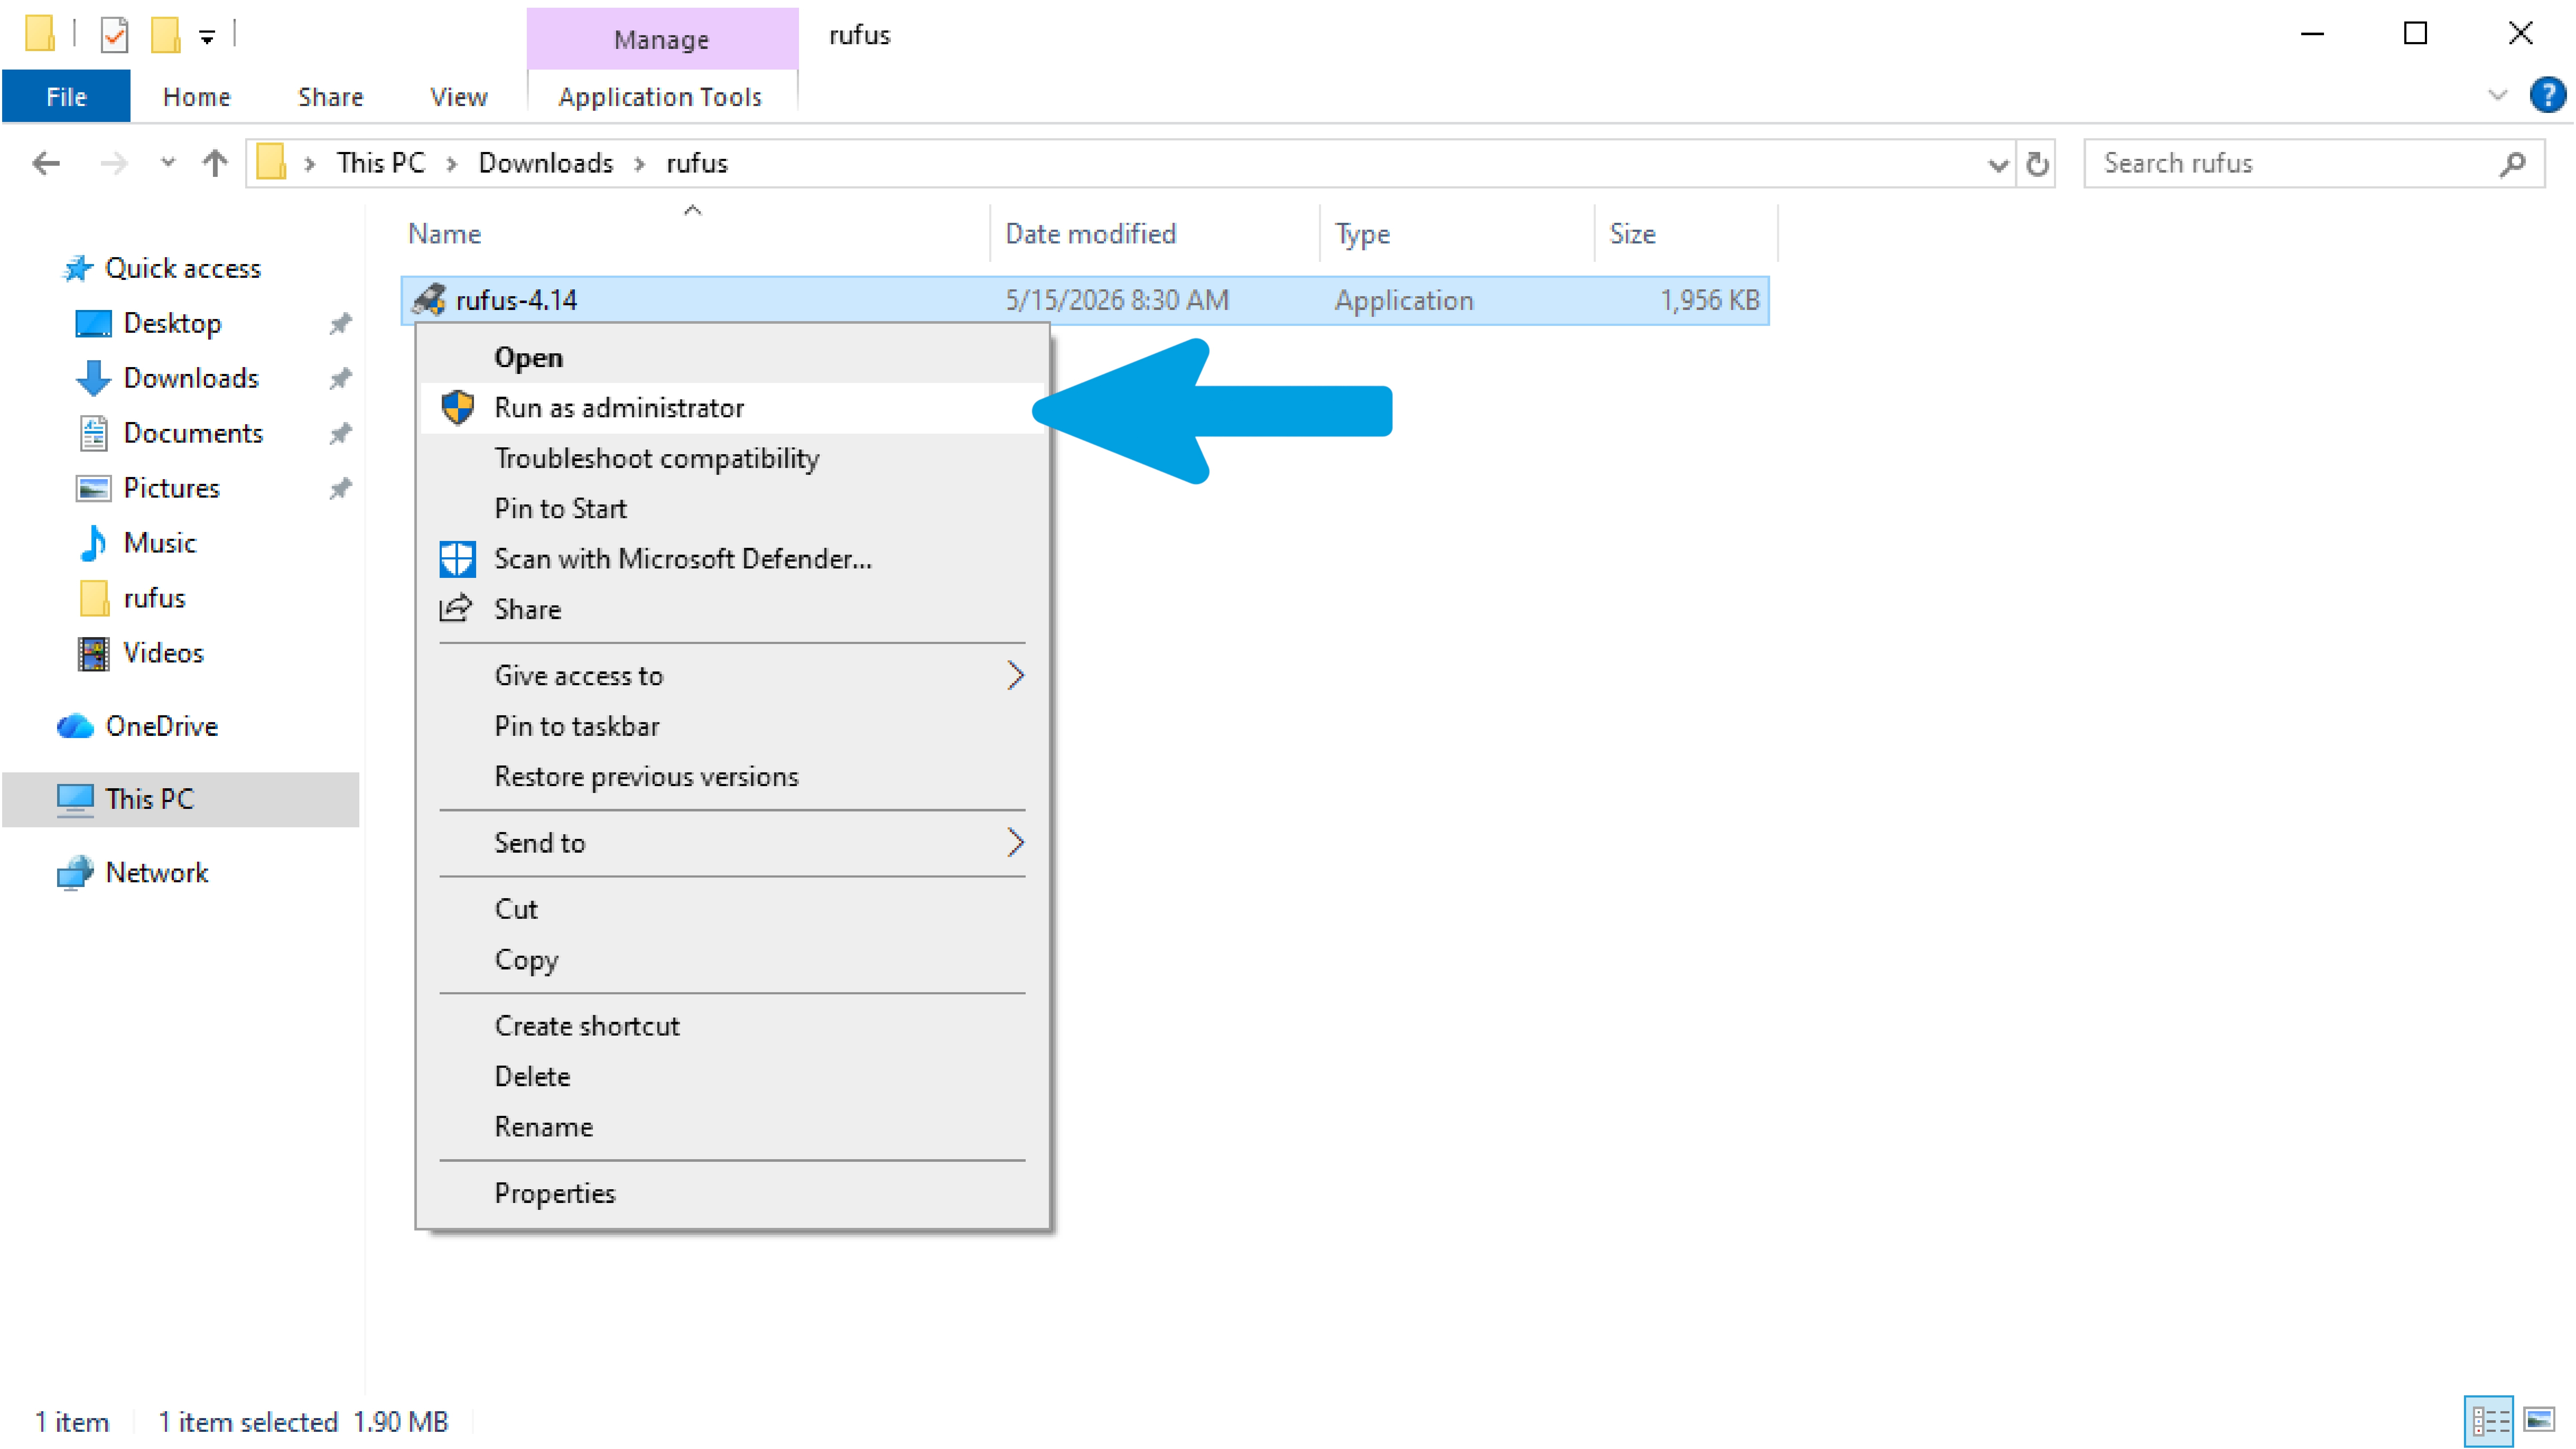
Task: Switch to the View ribbon tab
Action: coord(458,97)
